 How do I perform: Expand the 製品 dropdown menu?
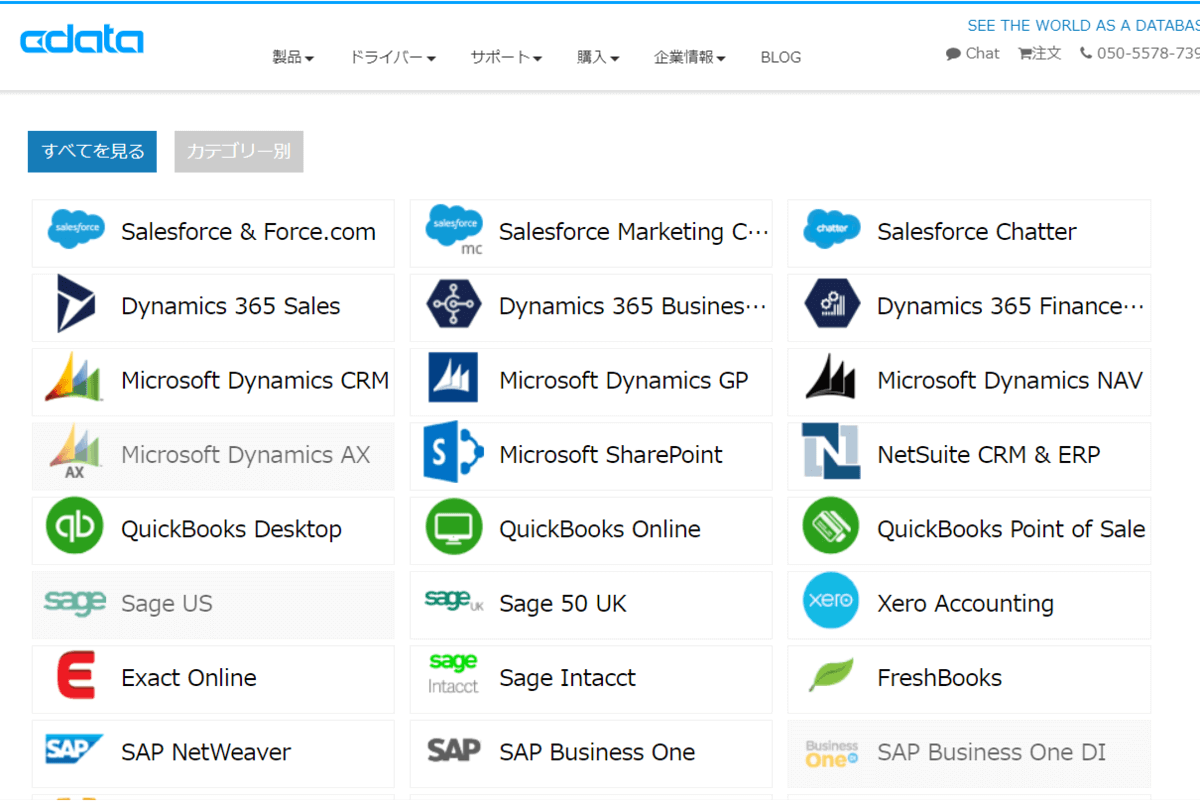click(293, 58)
